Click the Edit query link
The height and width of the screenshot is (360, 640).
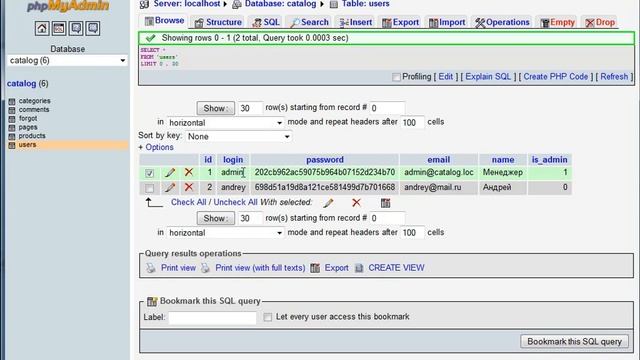click(446, 77)
